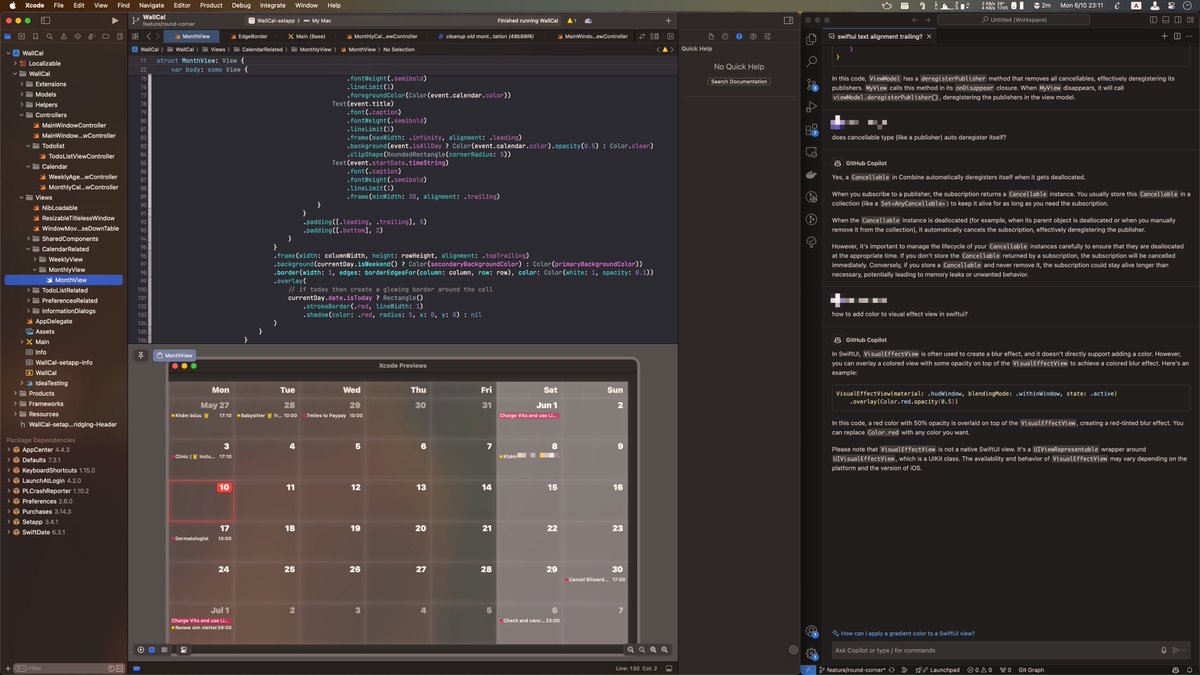Screen dimensions: 1200x675
Task: Open the Project navigator folder icon
Action: [x=9, y=37]
